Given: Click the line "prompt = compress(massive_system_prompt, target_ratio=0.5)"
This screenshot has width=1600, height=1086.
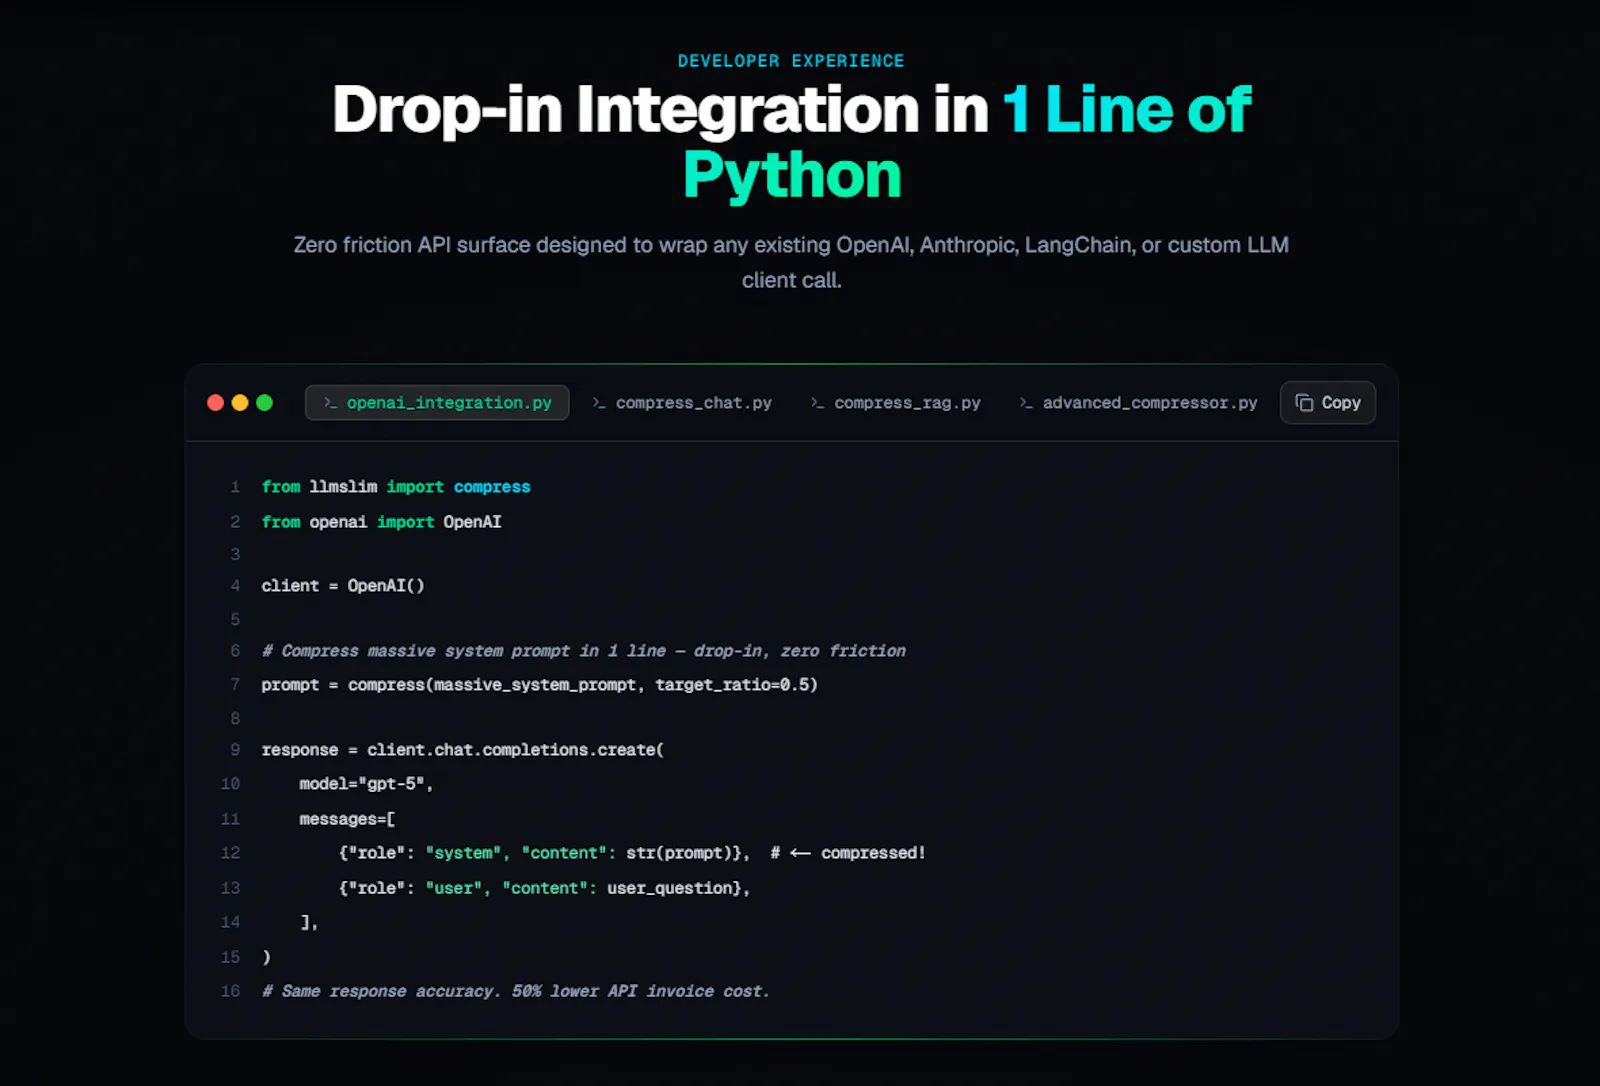Looking at the screenshot, I should pos(540,685).
